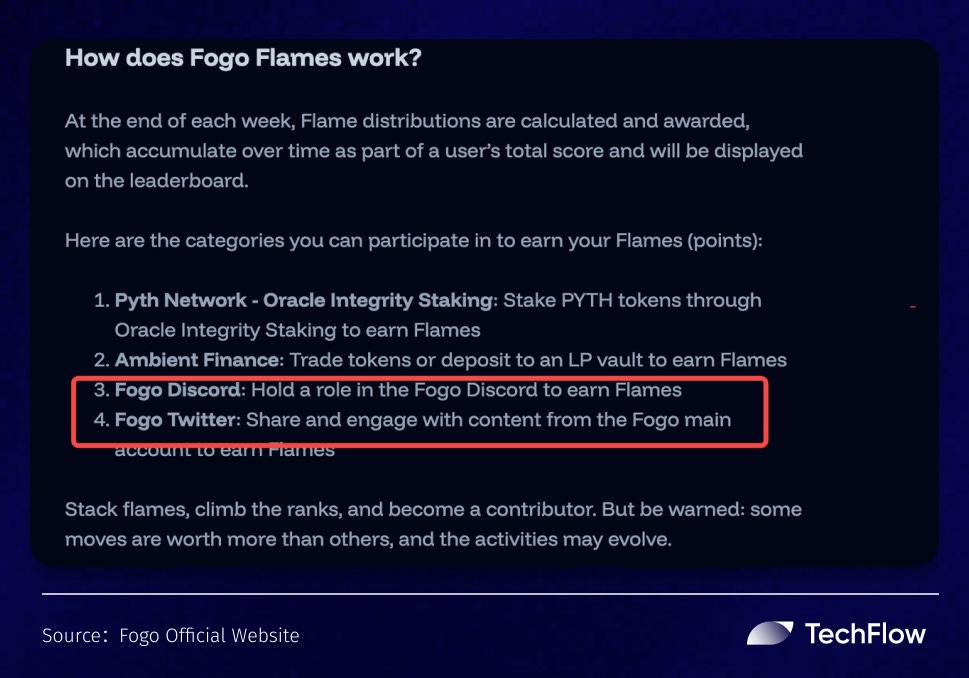Click the "How does Fogo Flames work?" heading
Viewport: 969px width, 678px height.
[x=243, y=58]
